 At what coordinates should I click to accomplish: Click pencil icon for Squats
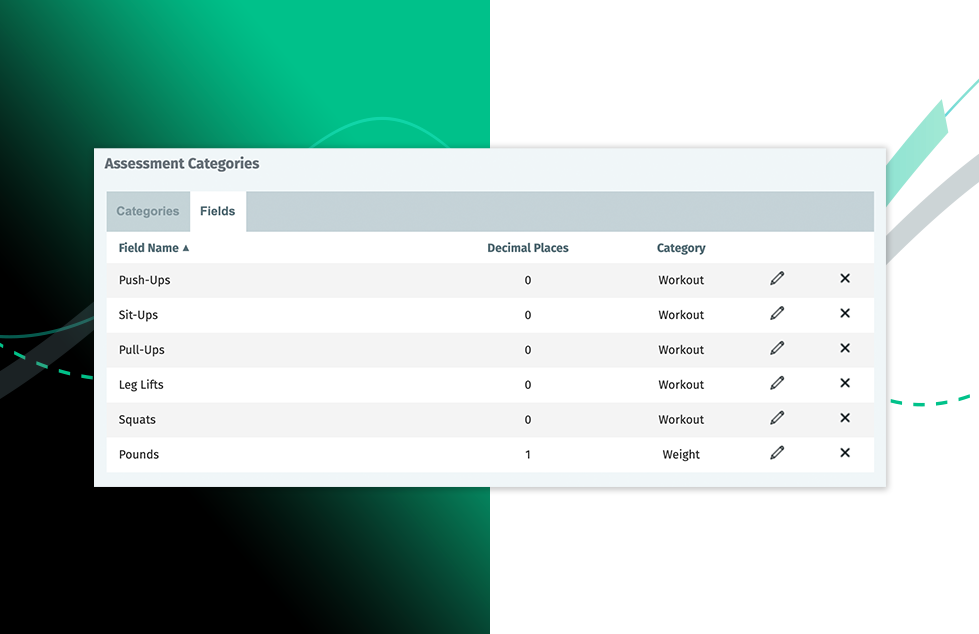777,418
